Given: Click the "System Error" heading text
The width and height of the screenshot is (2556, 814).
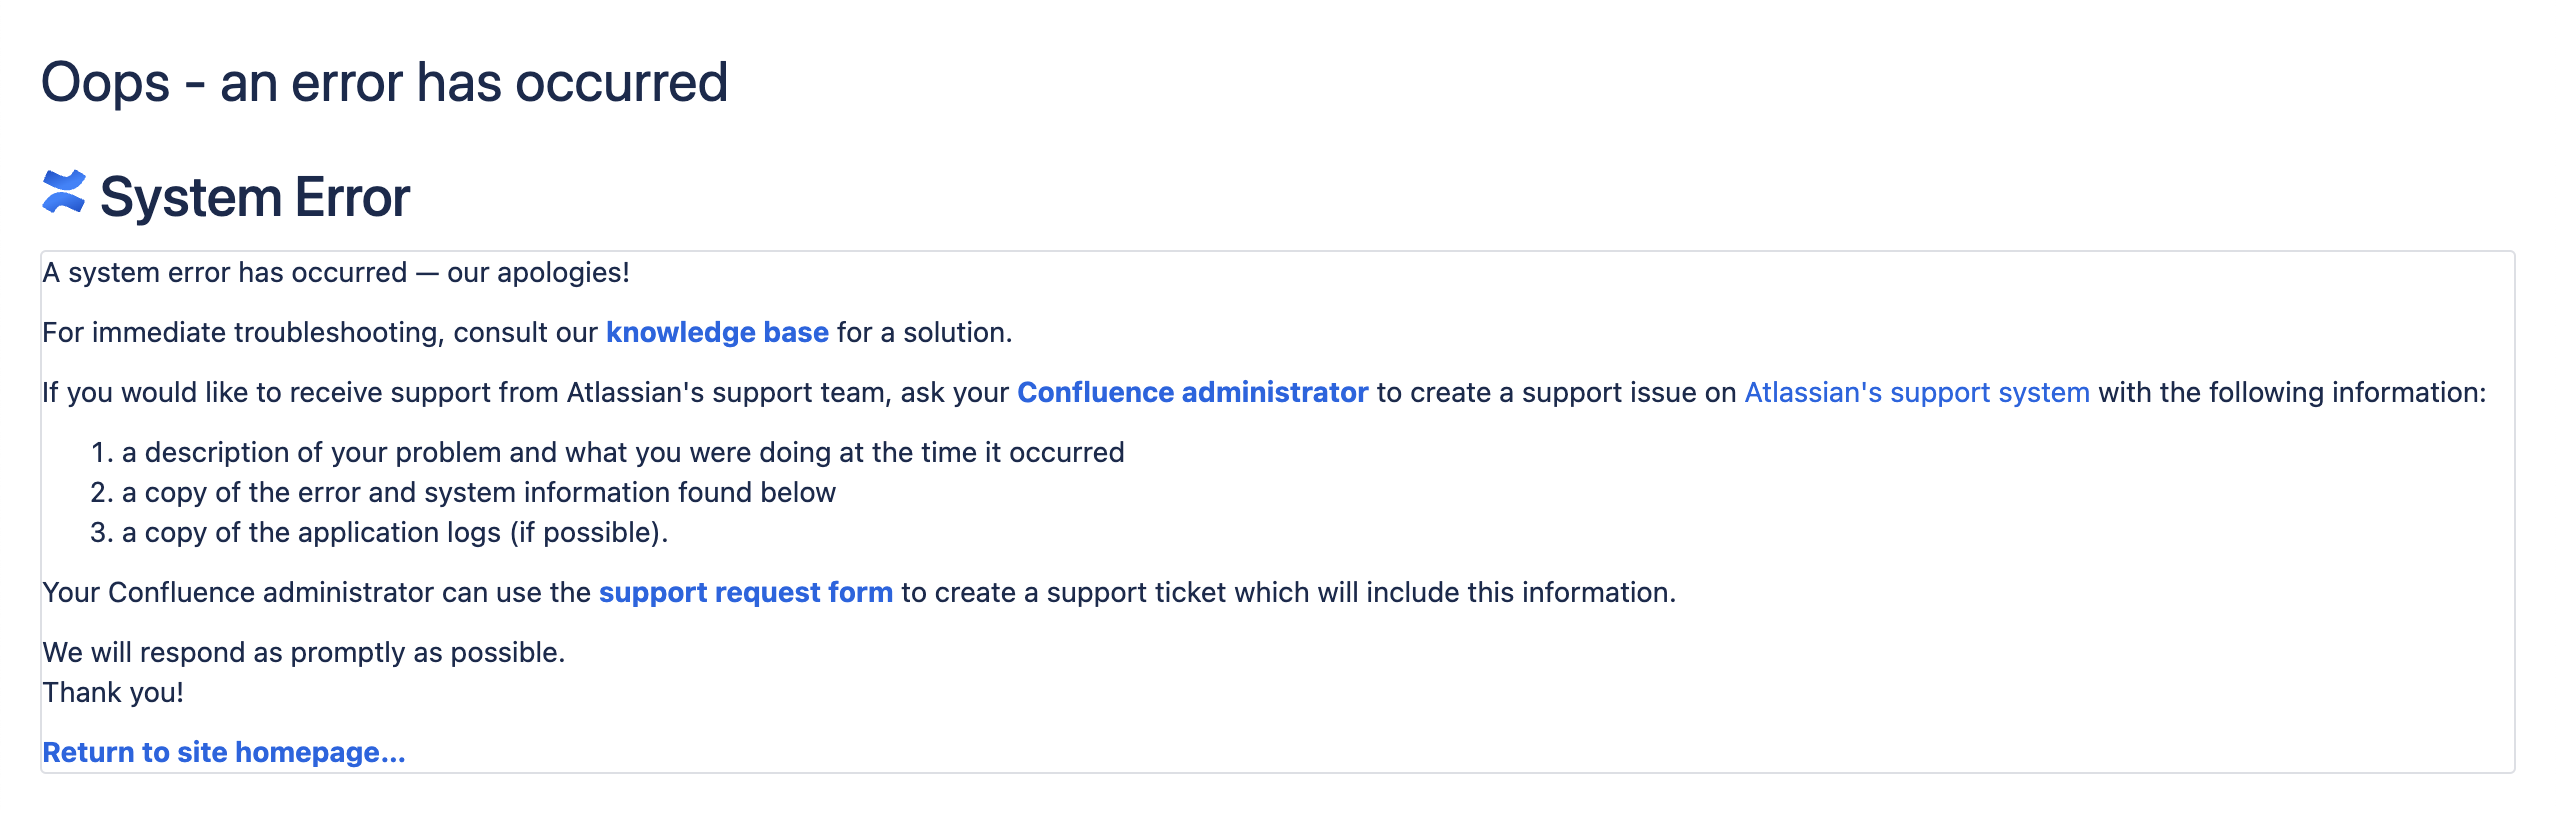Looking at the screenshot, I should [x=255, y=197].
